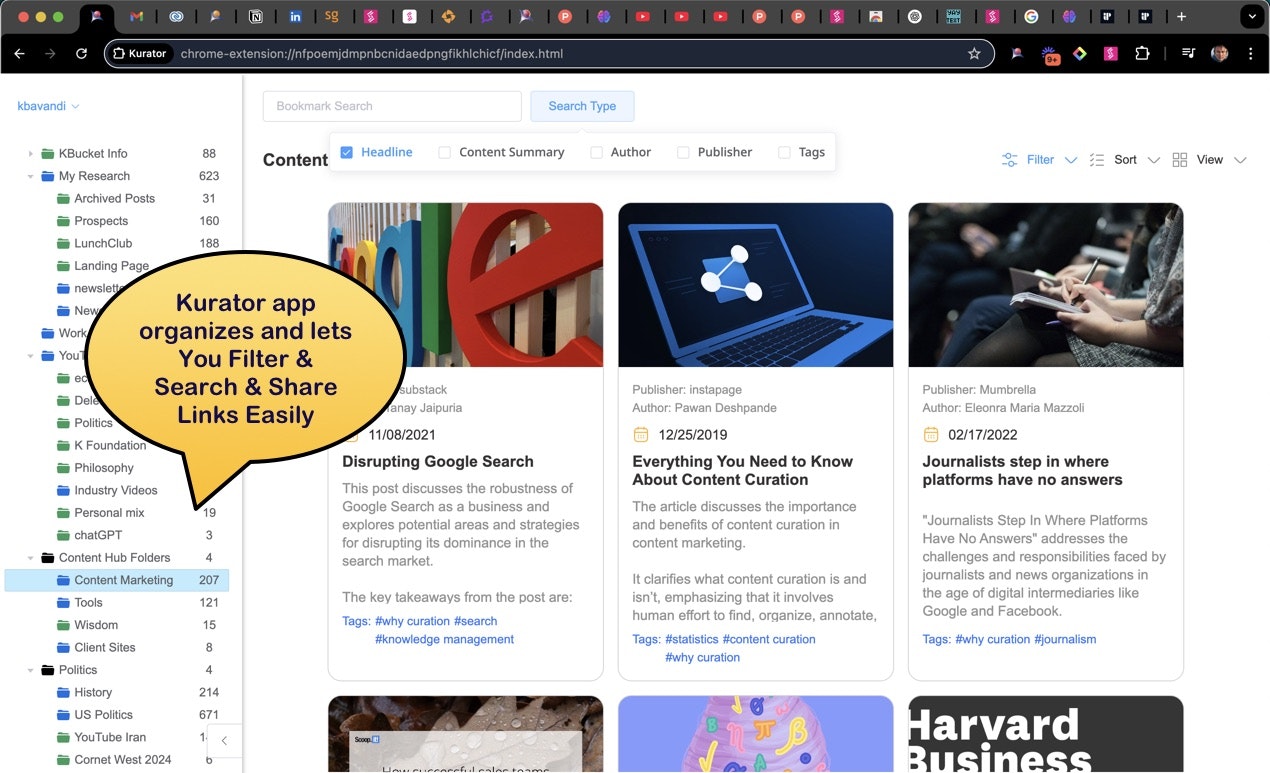
Task: Collapse the Politics folder arrow
Action: click(x=31, y=670)
